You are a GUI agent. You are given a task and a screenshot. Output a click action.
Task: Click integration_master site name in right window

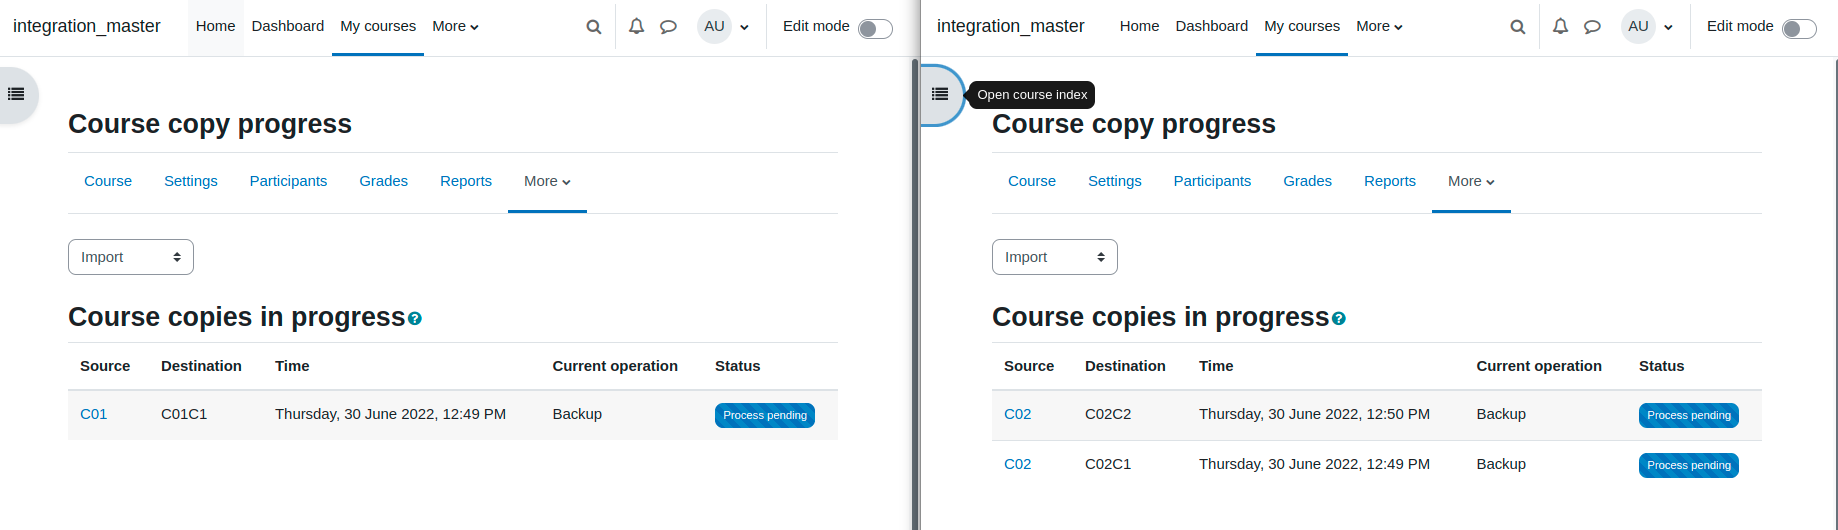point(1011,27)
